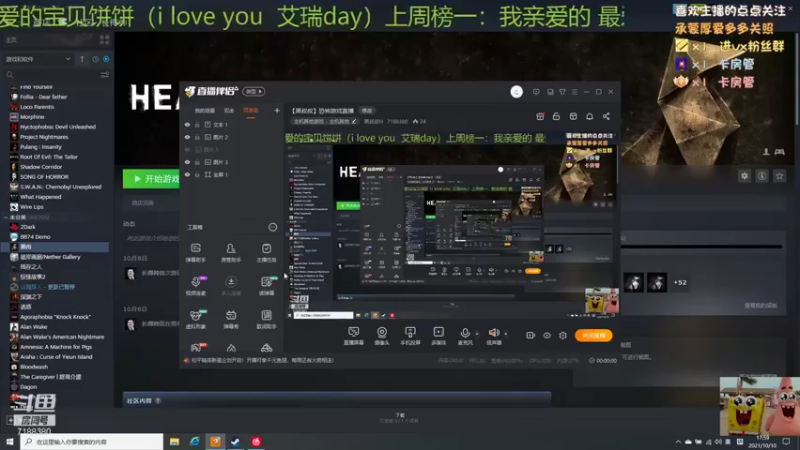
Task: Click the user avatar in streaming app title bar
Action: 516,92
